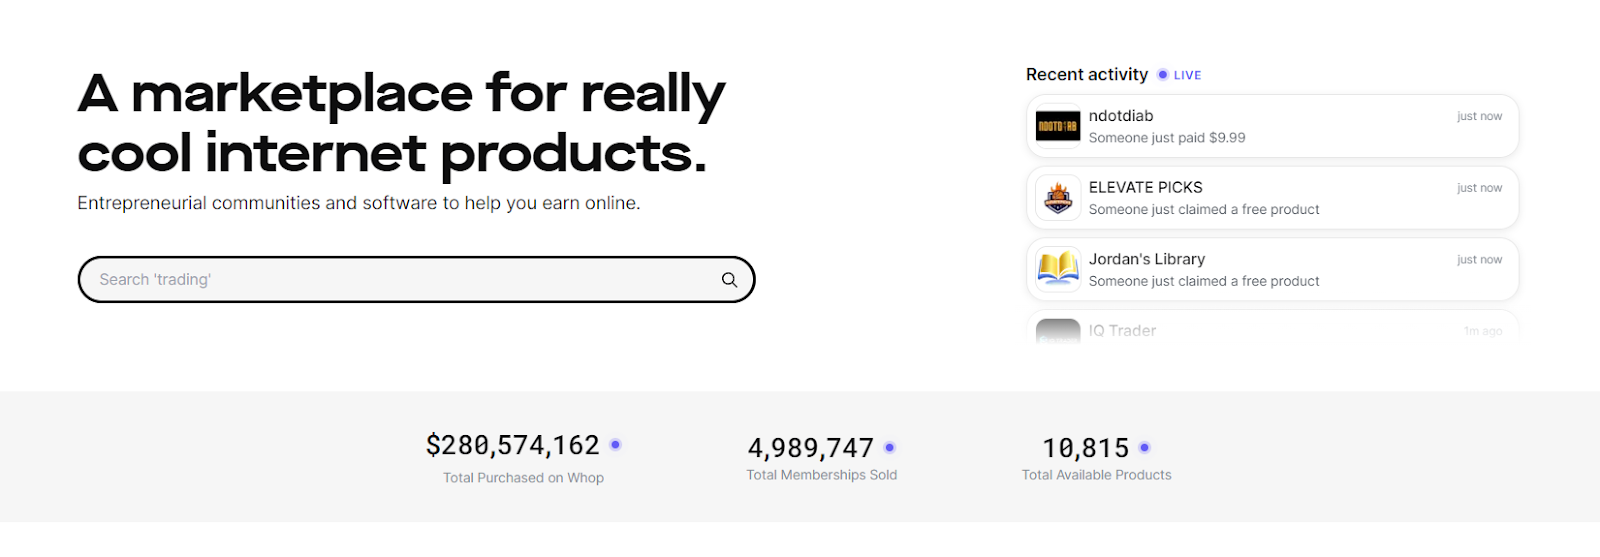
Task: Focus the Search 'trading' input field
Action: pyautogui.click(x=400, y=280)
